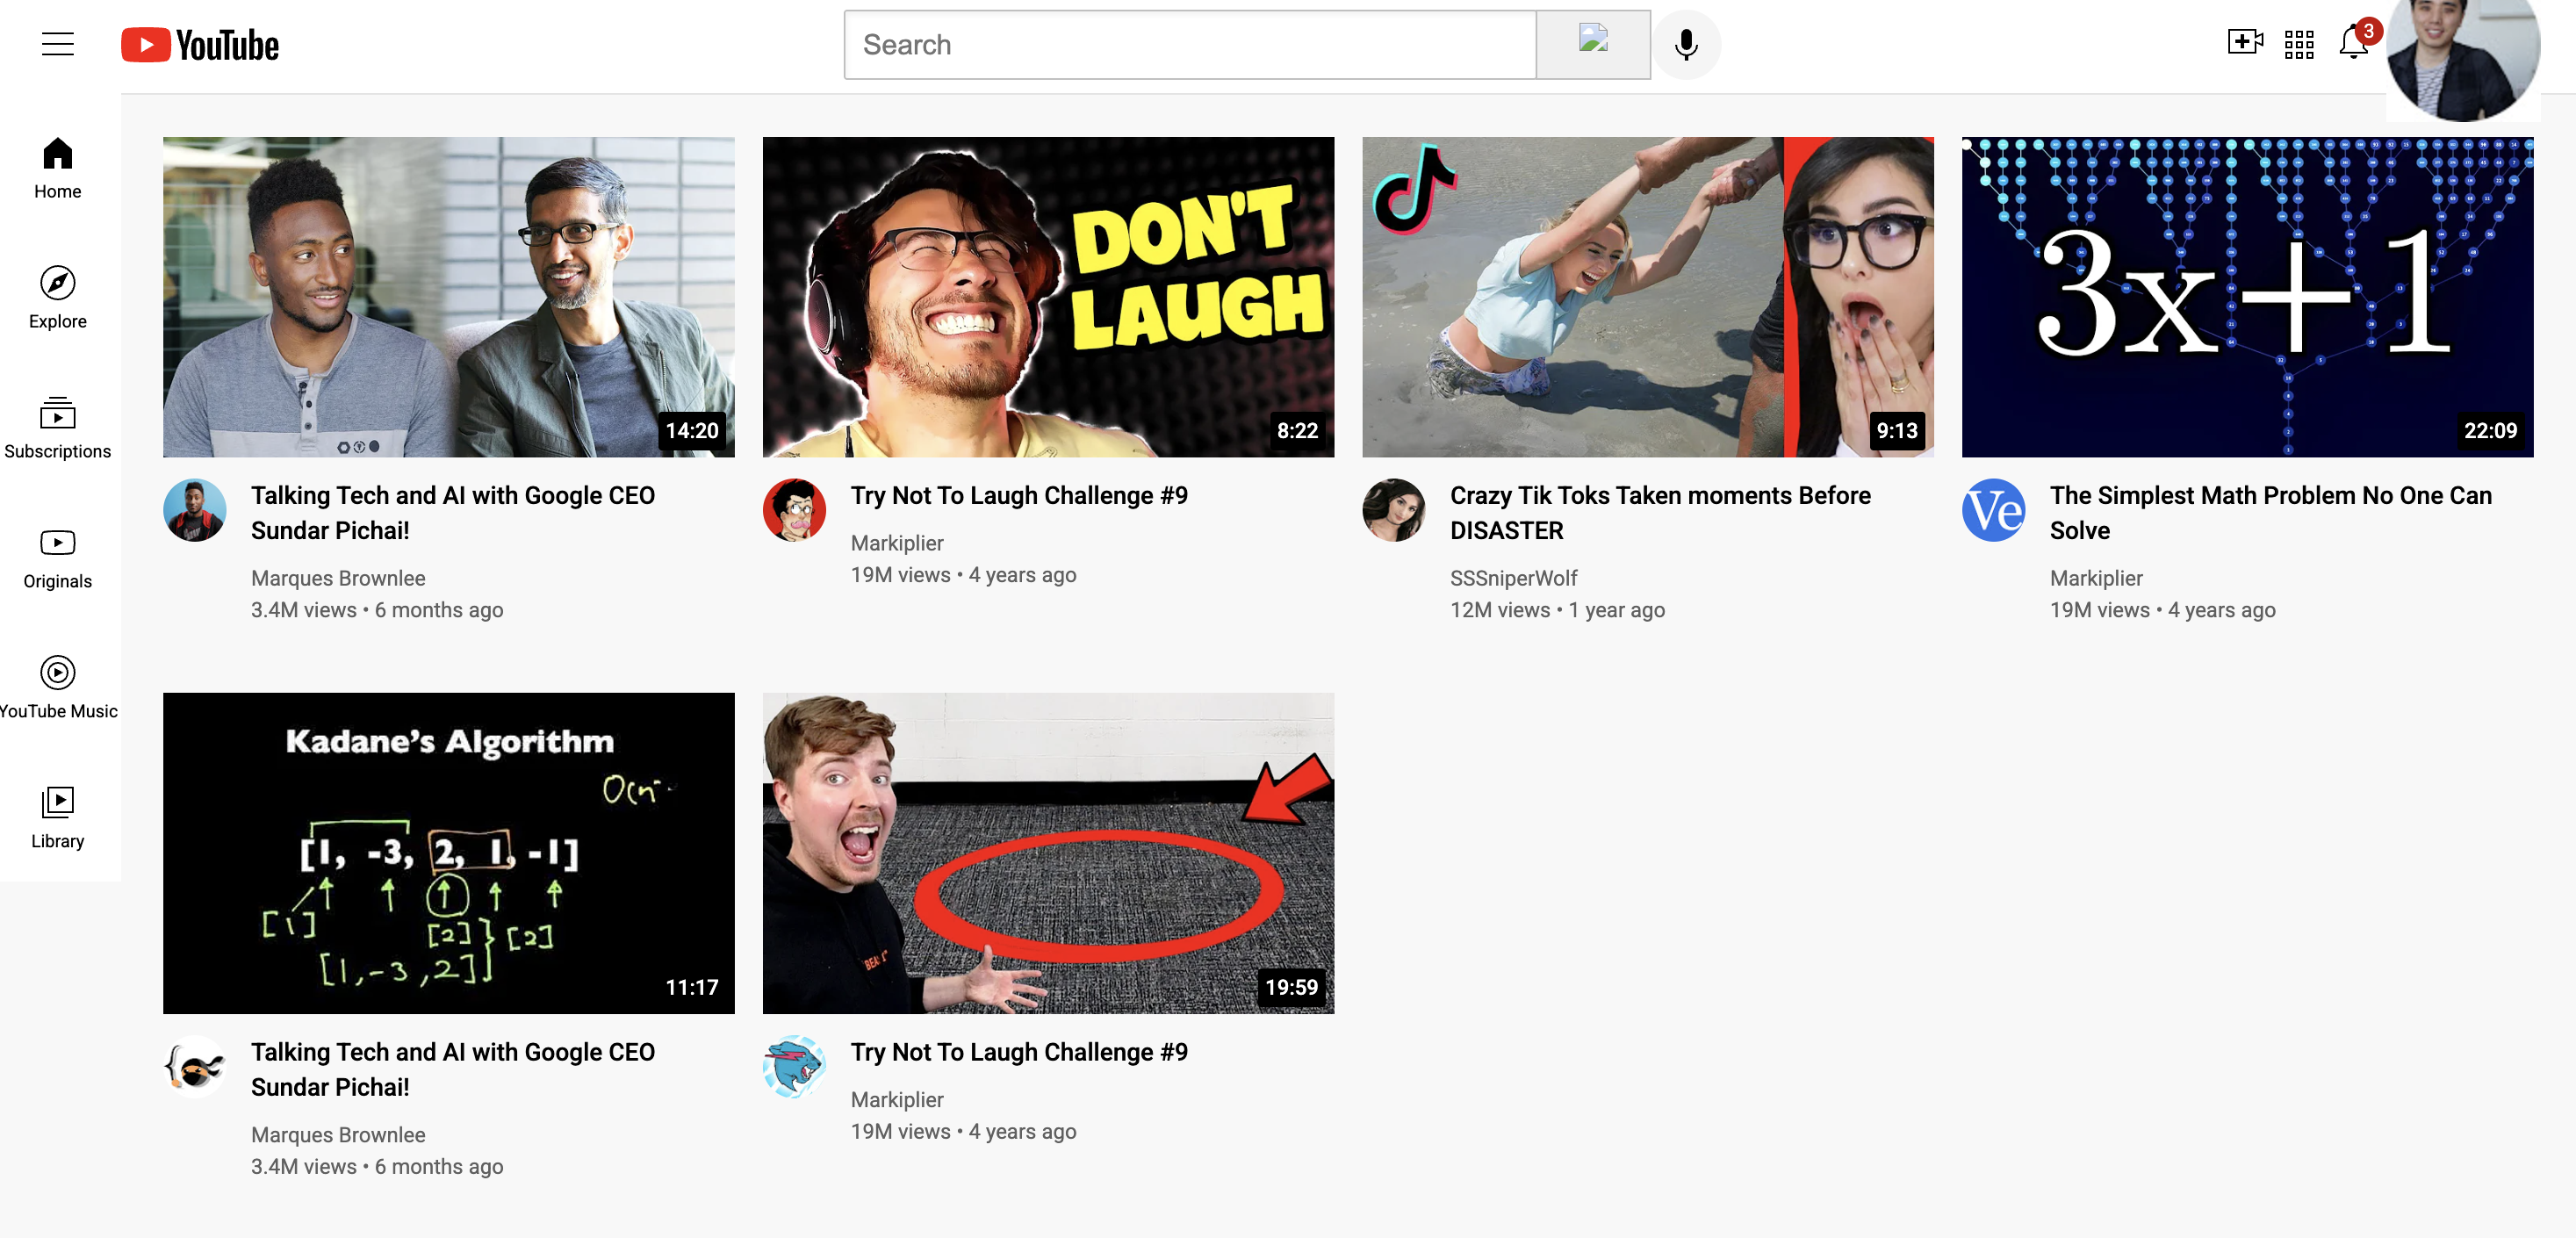Click '12M views • 1 year ago' text
The height and width of the screenshot is (1238, 2576).
1557,610
